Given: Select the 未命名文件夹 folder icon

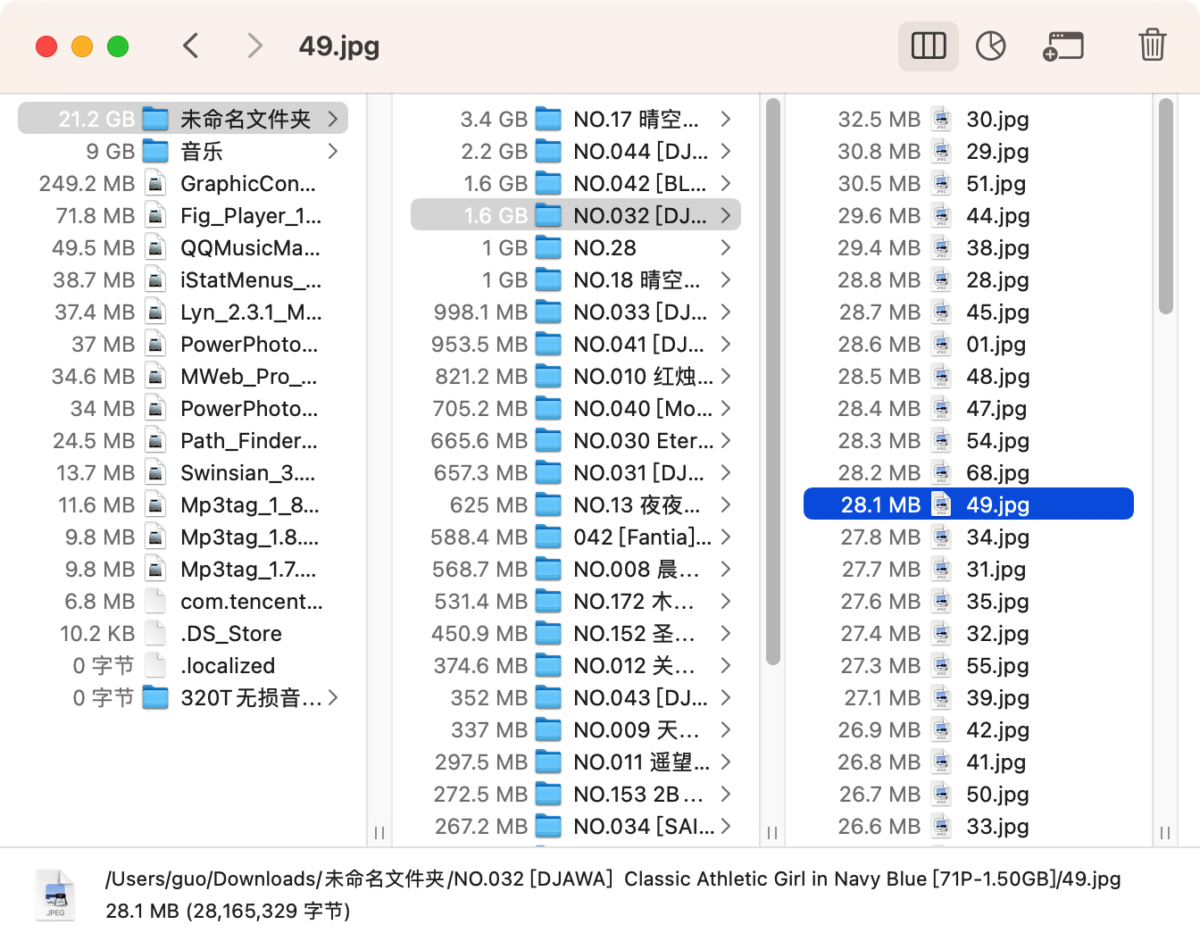Looking at the screenshot, I should [155, 119].
